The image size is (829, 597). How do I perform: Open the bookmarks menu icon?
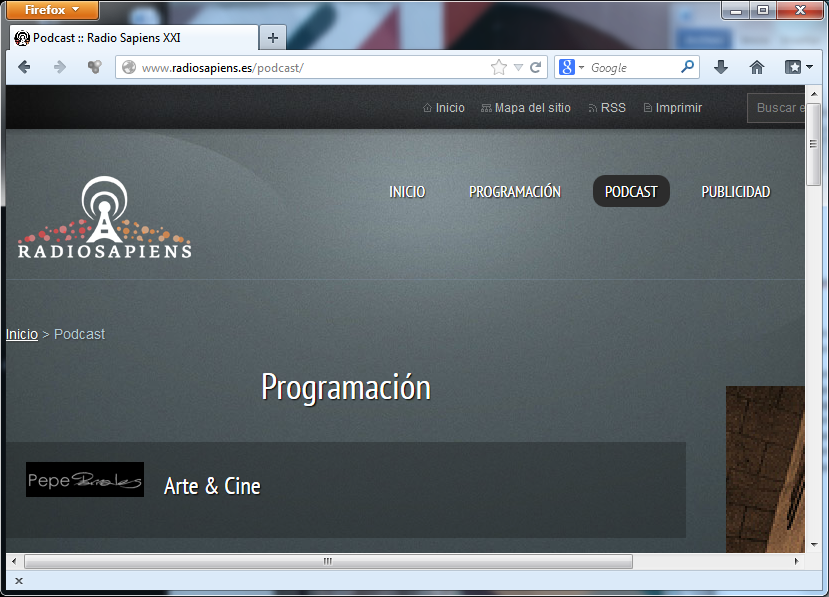coord(798,67)
